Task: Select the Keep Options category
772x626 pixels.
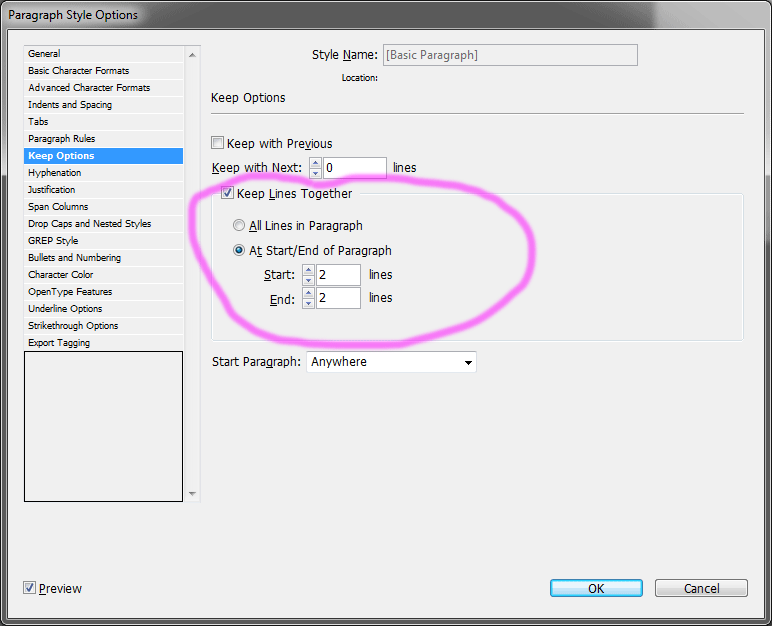Action: [103, 156]
